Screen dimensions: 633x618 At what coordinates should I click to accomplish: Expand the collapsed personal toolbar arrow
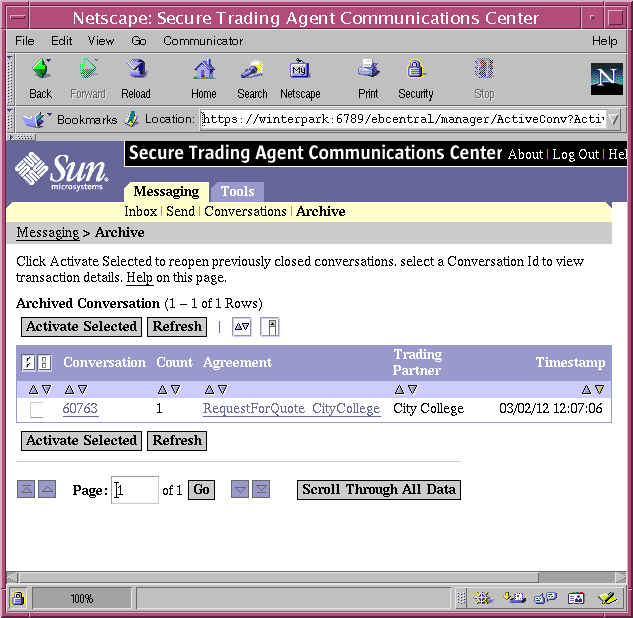coord(22,137)
